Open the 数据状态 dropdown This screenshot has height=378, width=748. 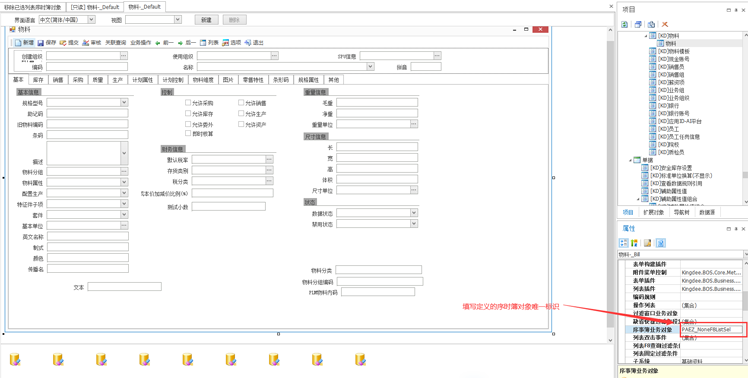click(414, 213)
